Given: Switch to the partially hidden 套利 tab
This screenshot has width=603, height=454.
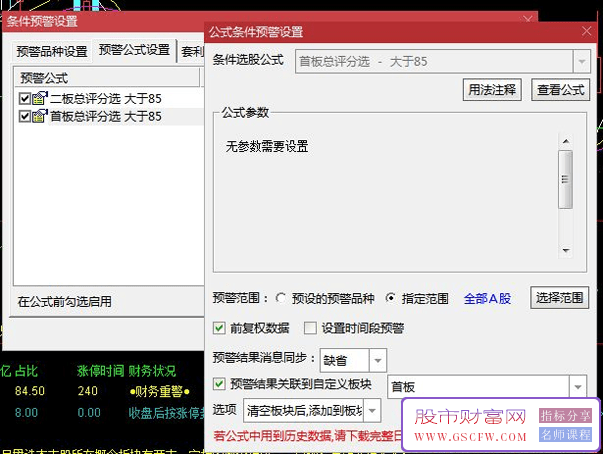Looking at the screenshot, I should coord(192,51).
